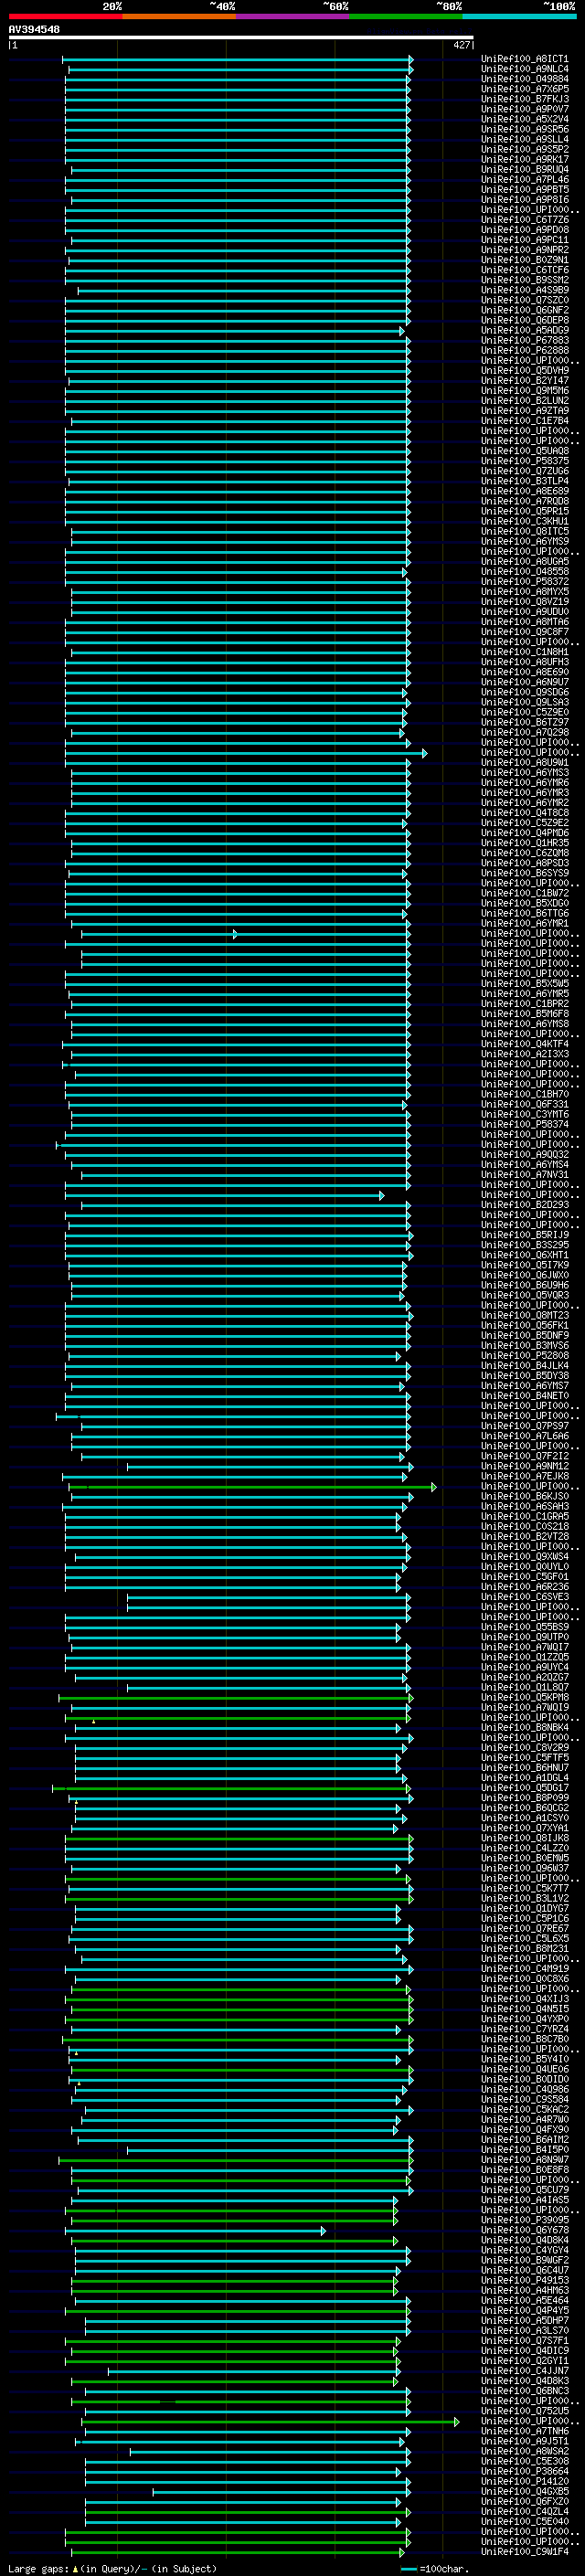The width and height of the screenshot is (585, 2576).
Task: Select hit UniRef100_A9NLC4
Action: point(525,69)
